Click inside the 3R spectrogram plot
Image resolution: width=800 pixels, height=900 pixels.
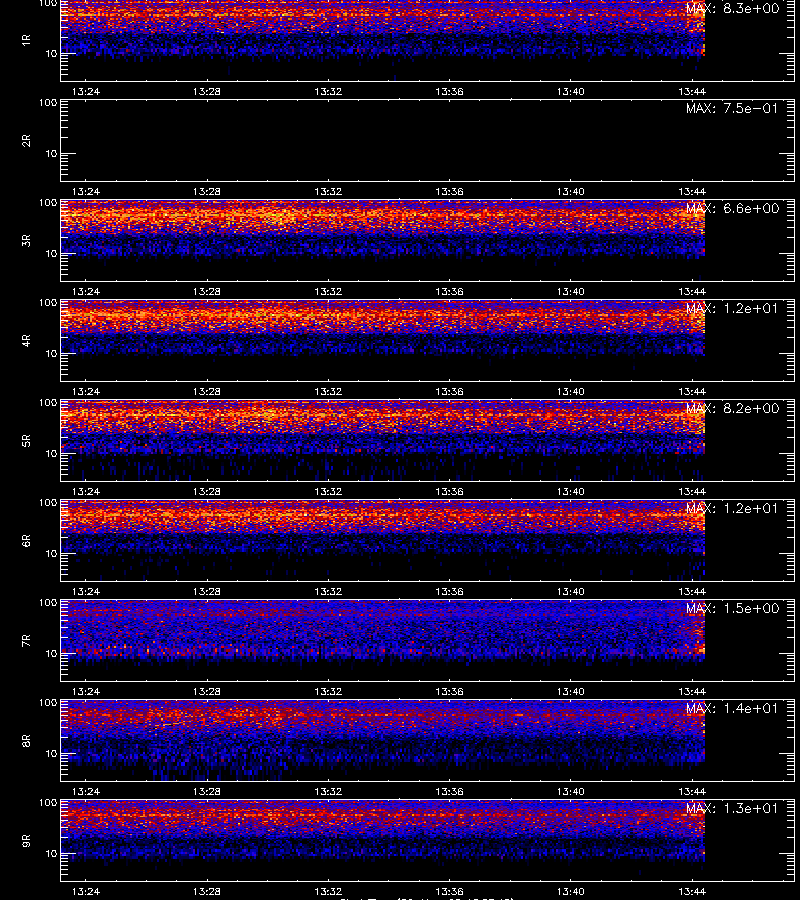pyautogui.click(x=427, y=240)
